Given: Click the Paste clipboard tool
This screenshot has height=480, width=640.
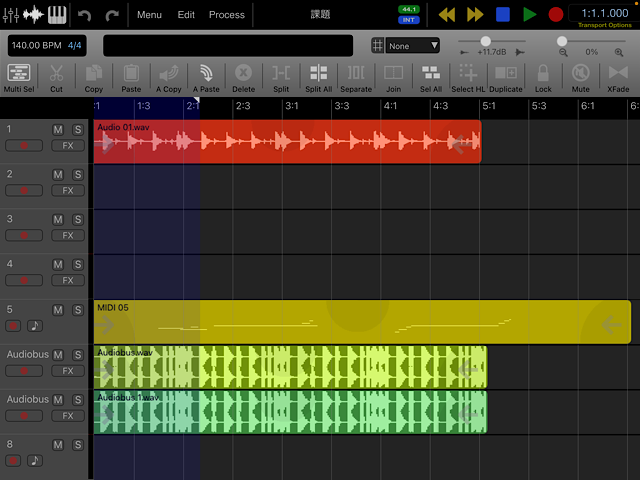Looking at the screenshot, I should click(x=131, y=78).
